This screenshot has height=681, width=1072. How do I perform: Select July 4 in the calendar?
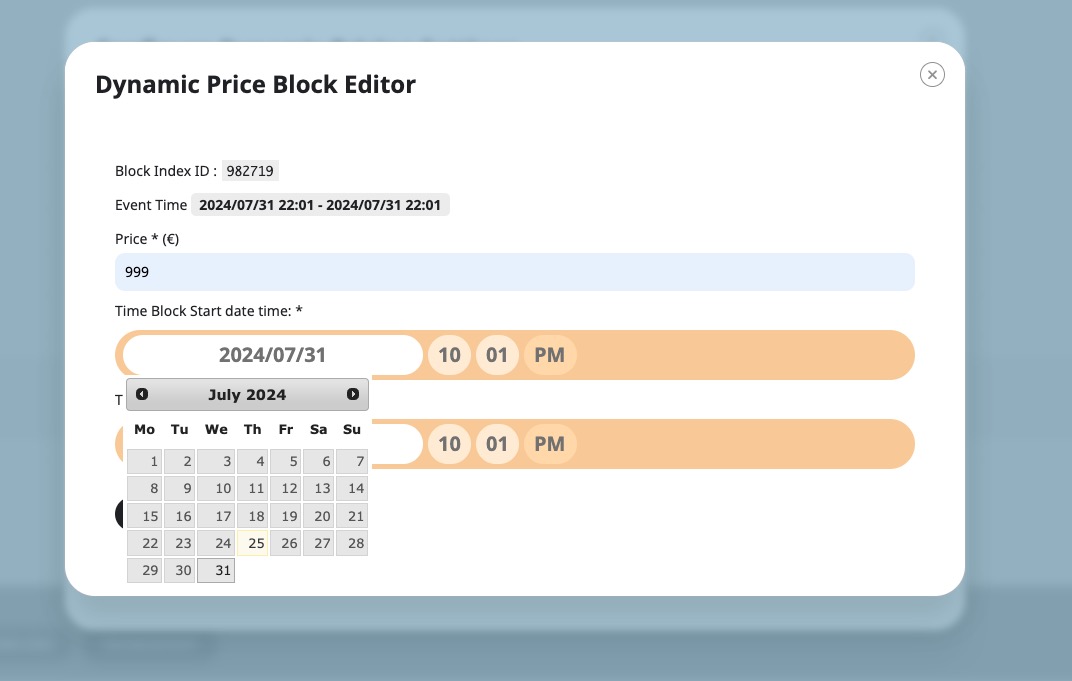(x=252, y=462)
